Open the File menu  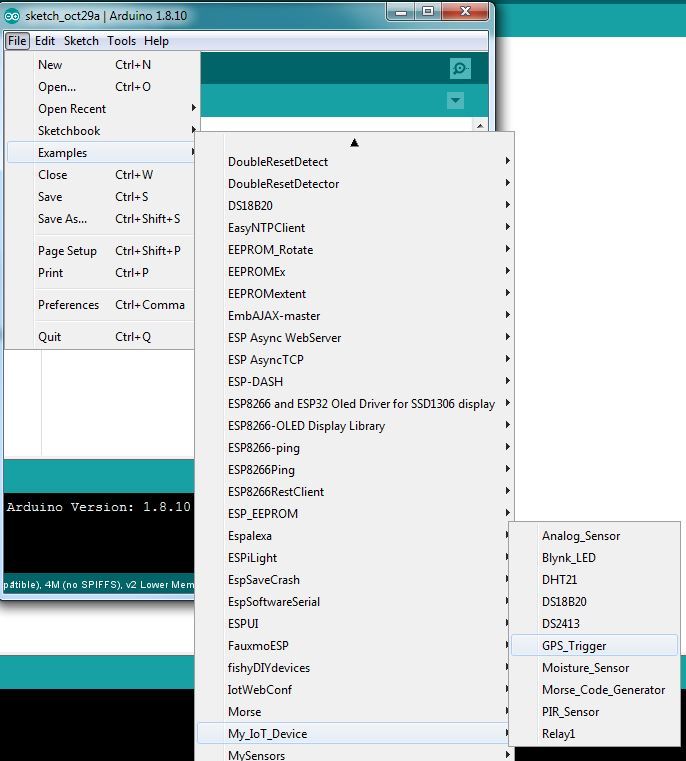[x=17, y=41]
